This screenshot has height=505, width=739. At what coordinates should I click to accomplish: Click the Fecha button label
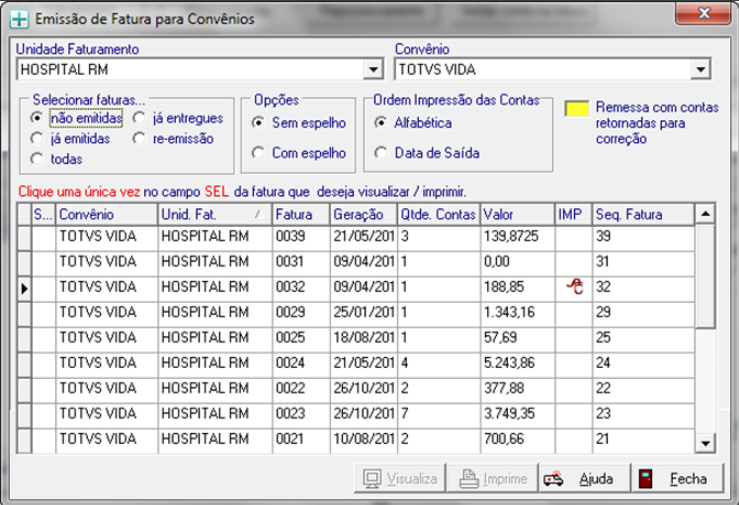click(x=689, y=479)
